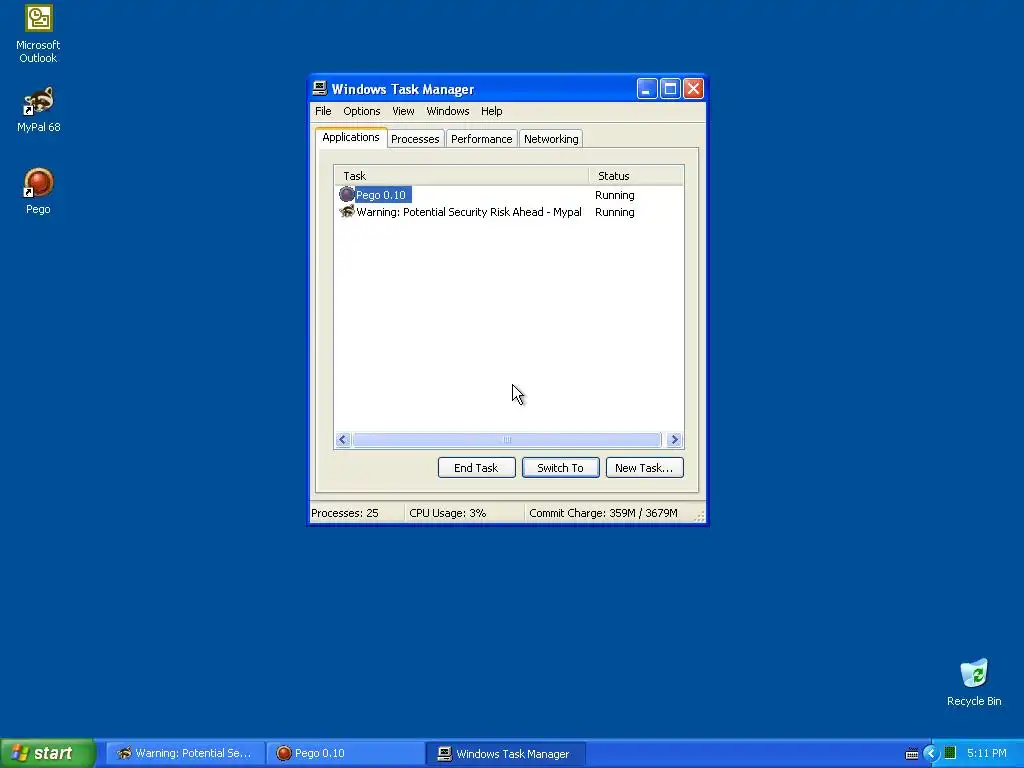
Task: Click the Pego 0.10 task icon in list
Action: pyautogui.click(x=346, y=195)
